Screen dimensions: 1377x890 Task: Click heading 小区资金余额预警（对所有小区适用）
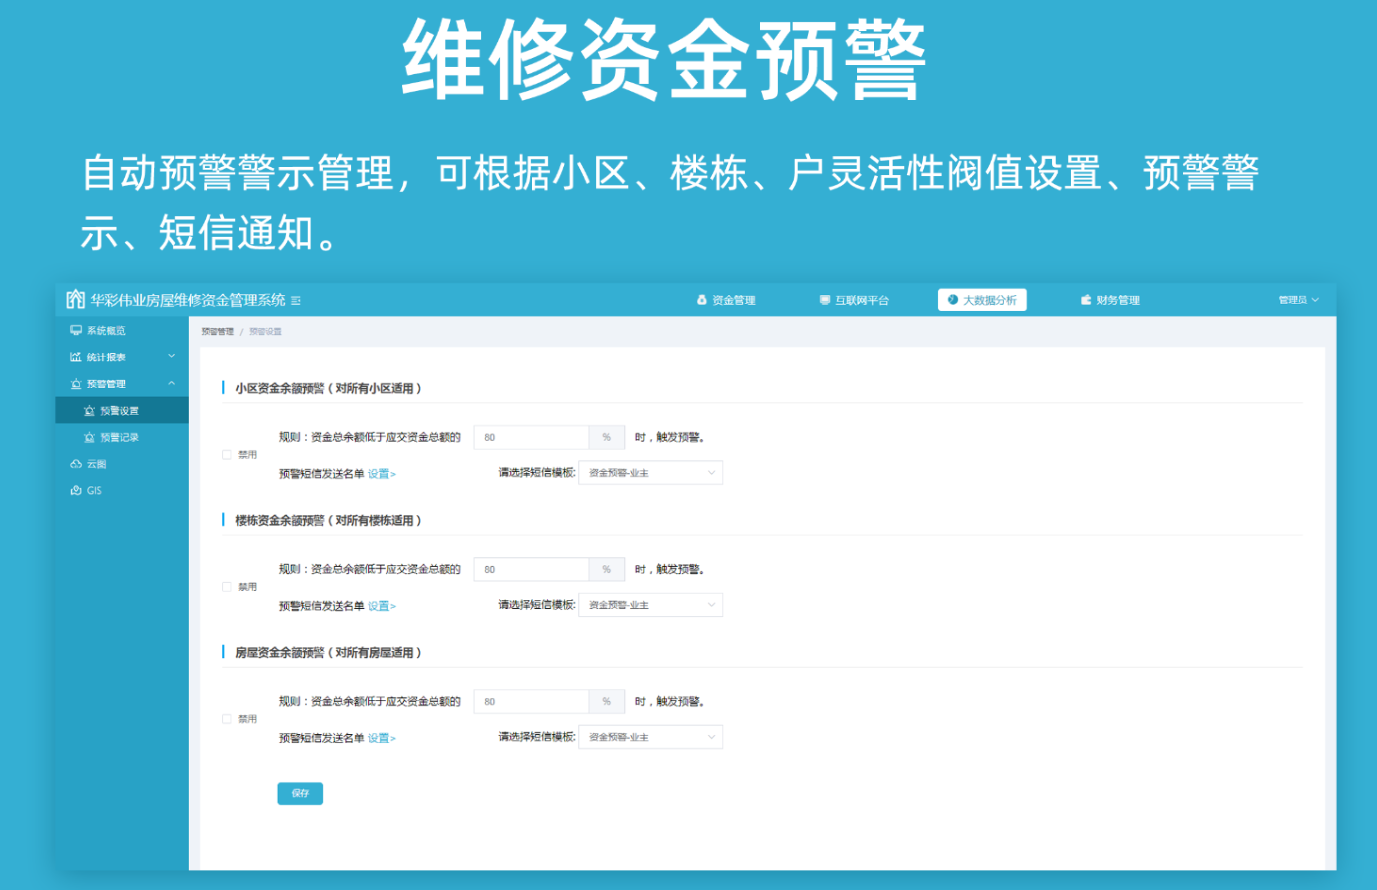(x=328, y=388)
